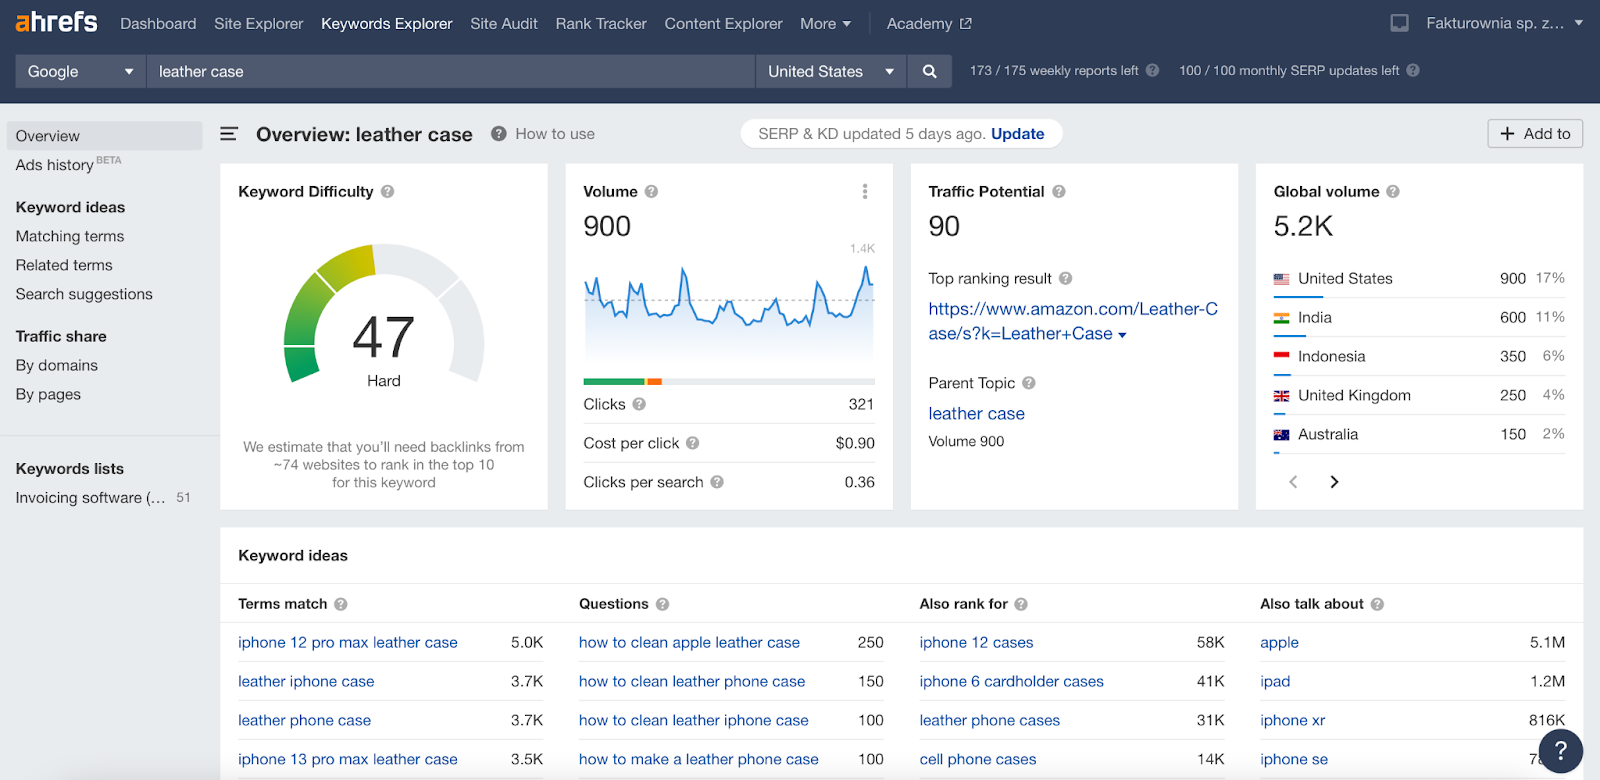Click the leather case keyword input field

(x=450, y=71)
